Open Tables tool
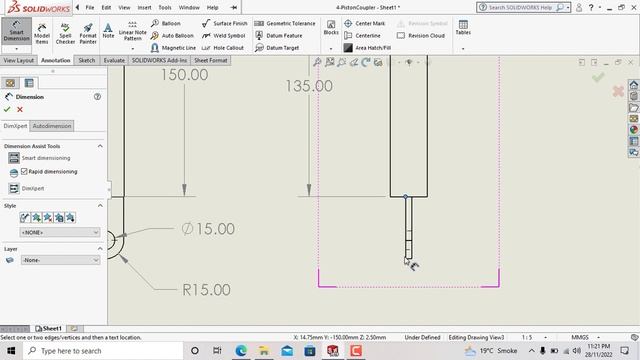Image resolution: width=640 pixels, height=360 pixels. [463, 28]
